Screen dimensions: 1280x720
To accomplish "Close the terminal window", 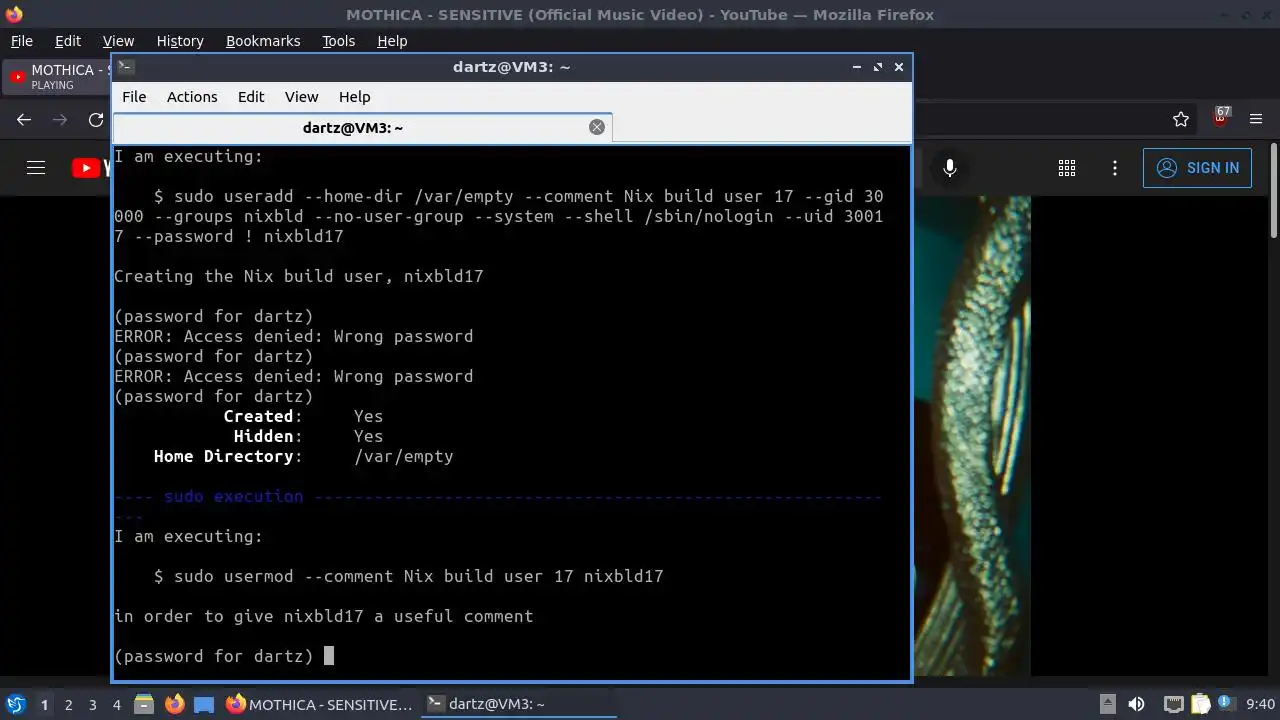I will click(x=899, y=67).
